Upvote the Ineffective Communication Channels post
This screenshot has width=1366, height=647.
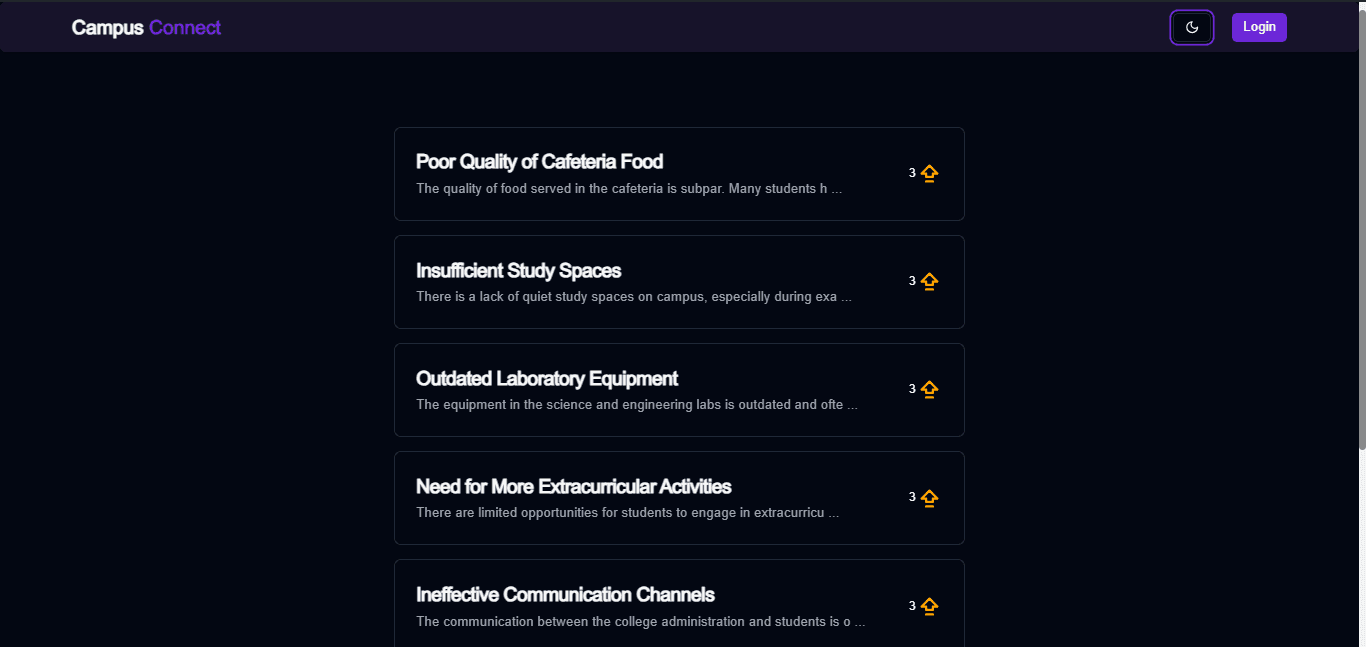(930, 605)
